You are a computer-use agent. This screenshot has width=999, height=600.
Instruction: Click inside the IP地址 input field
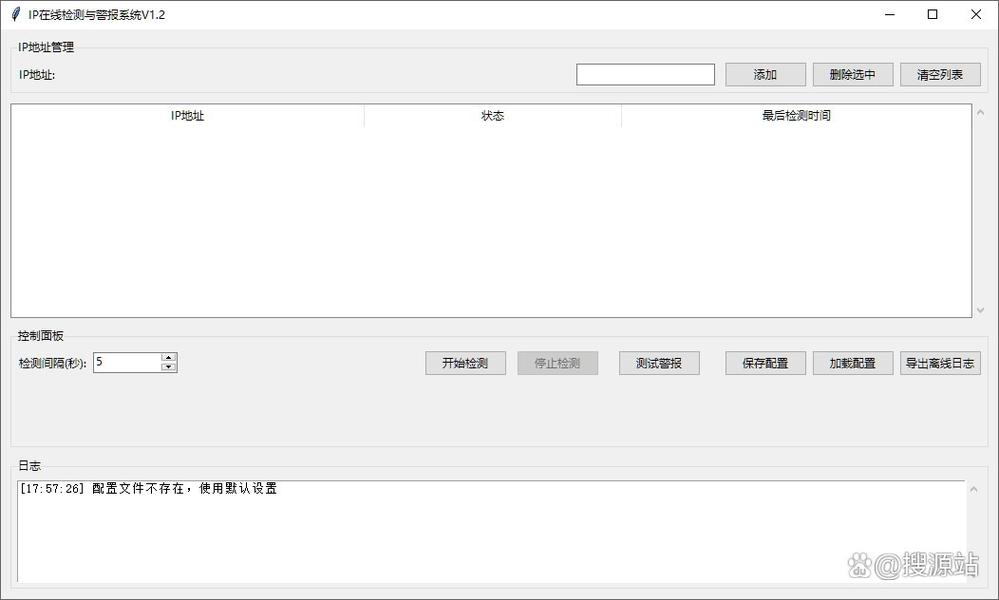coord(645,74)
